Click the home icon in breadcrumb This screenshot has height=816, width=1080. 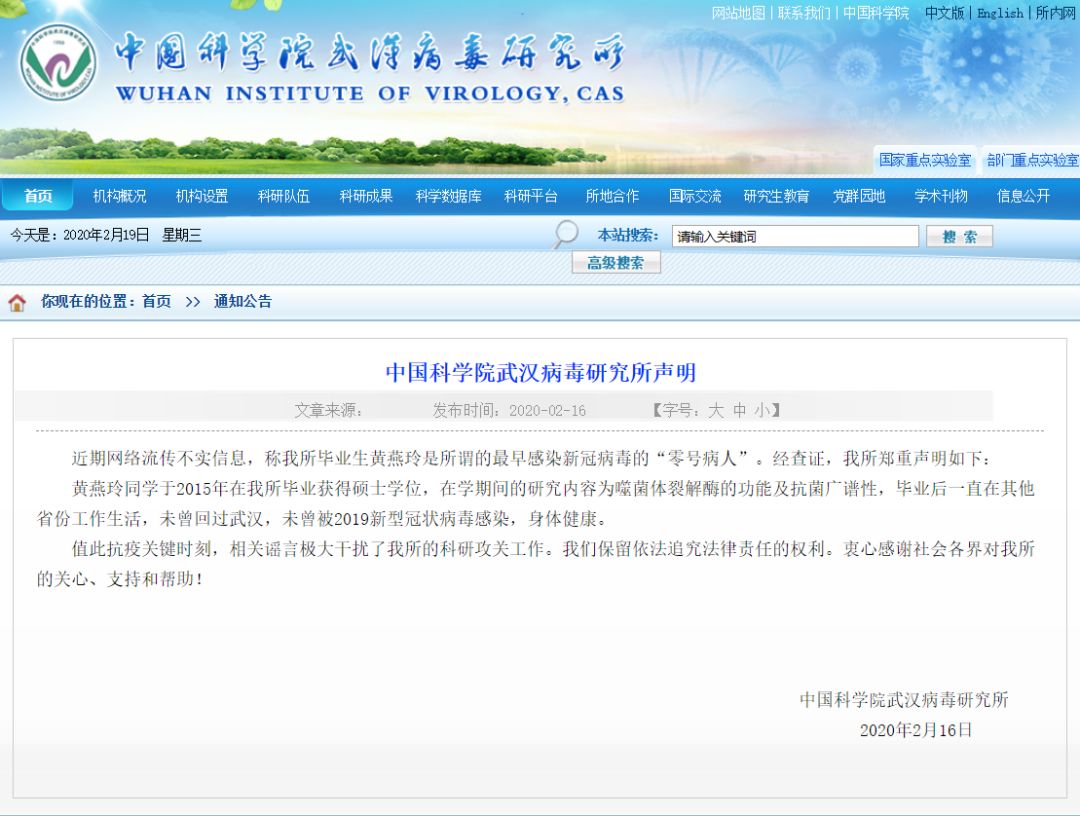[x=17, y=302]
